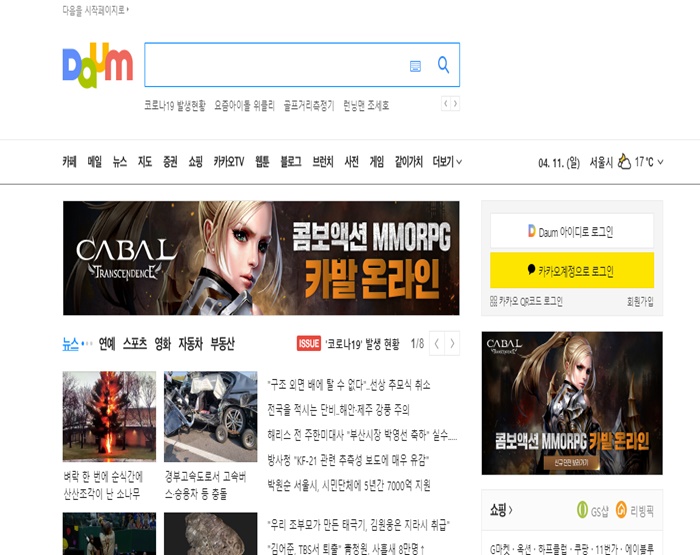700x555 pixels.
Task: Open the 쇼핑 menu item in top navigation
Action: coord(195,162)
